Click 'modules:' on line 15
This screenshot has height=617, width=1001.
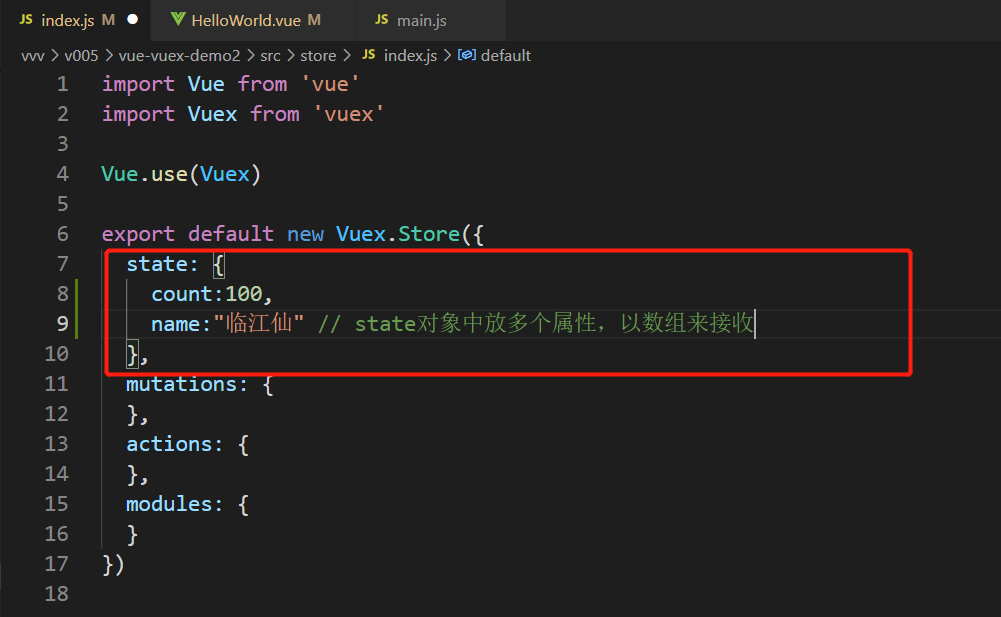click(175, 505)
